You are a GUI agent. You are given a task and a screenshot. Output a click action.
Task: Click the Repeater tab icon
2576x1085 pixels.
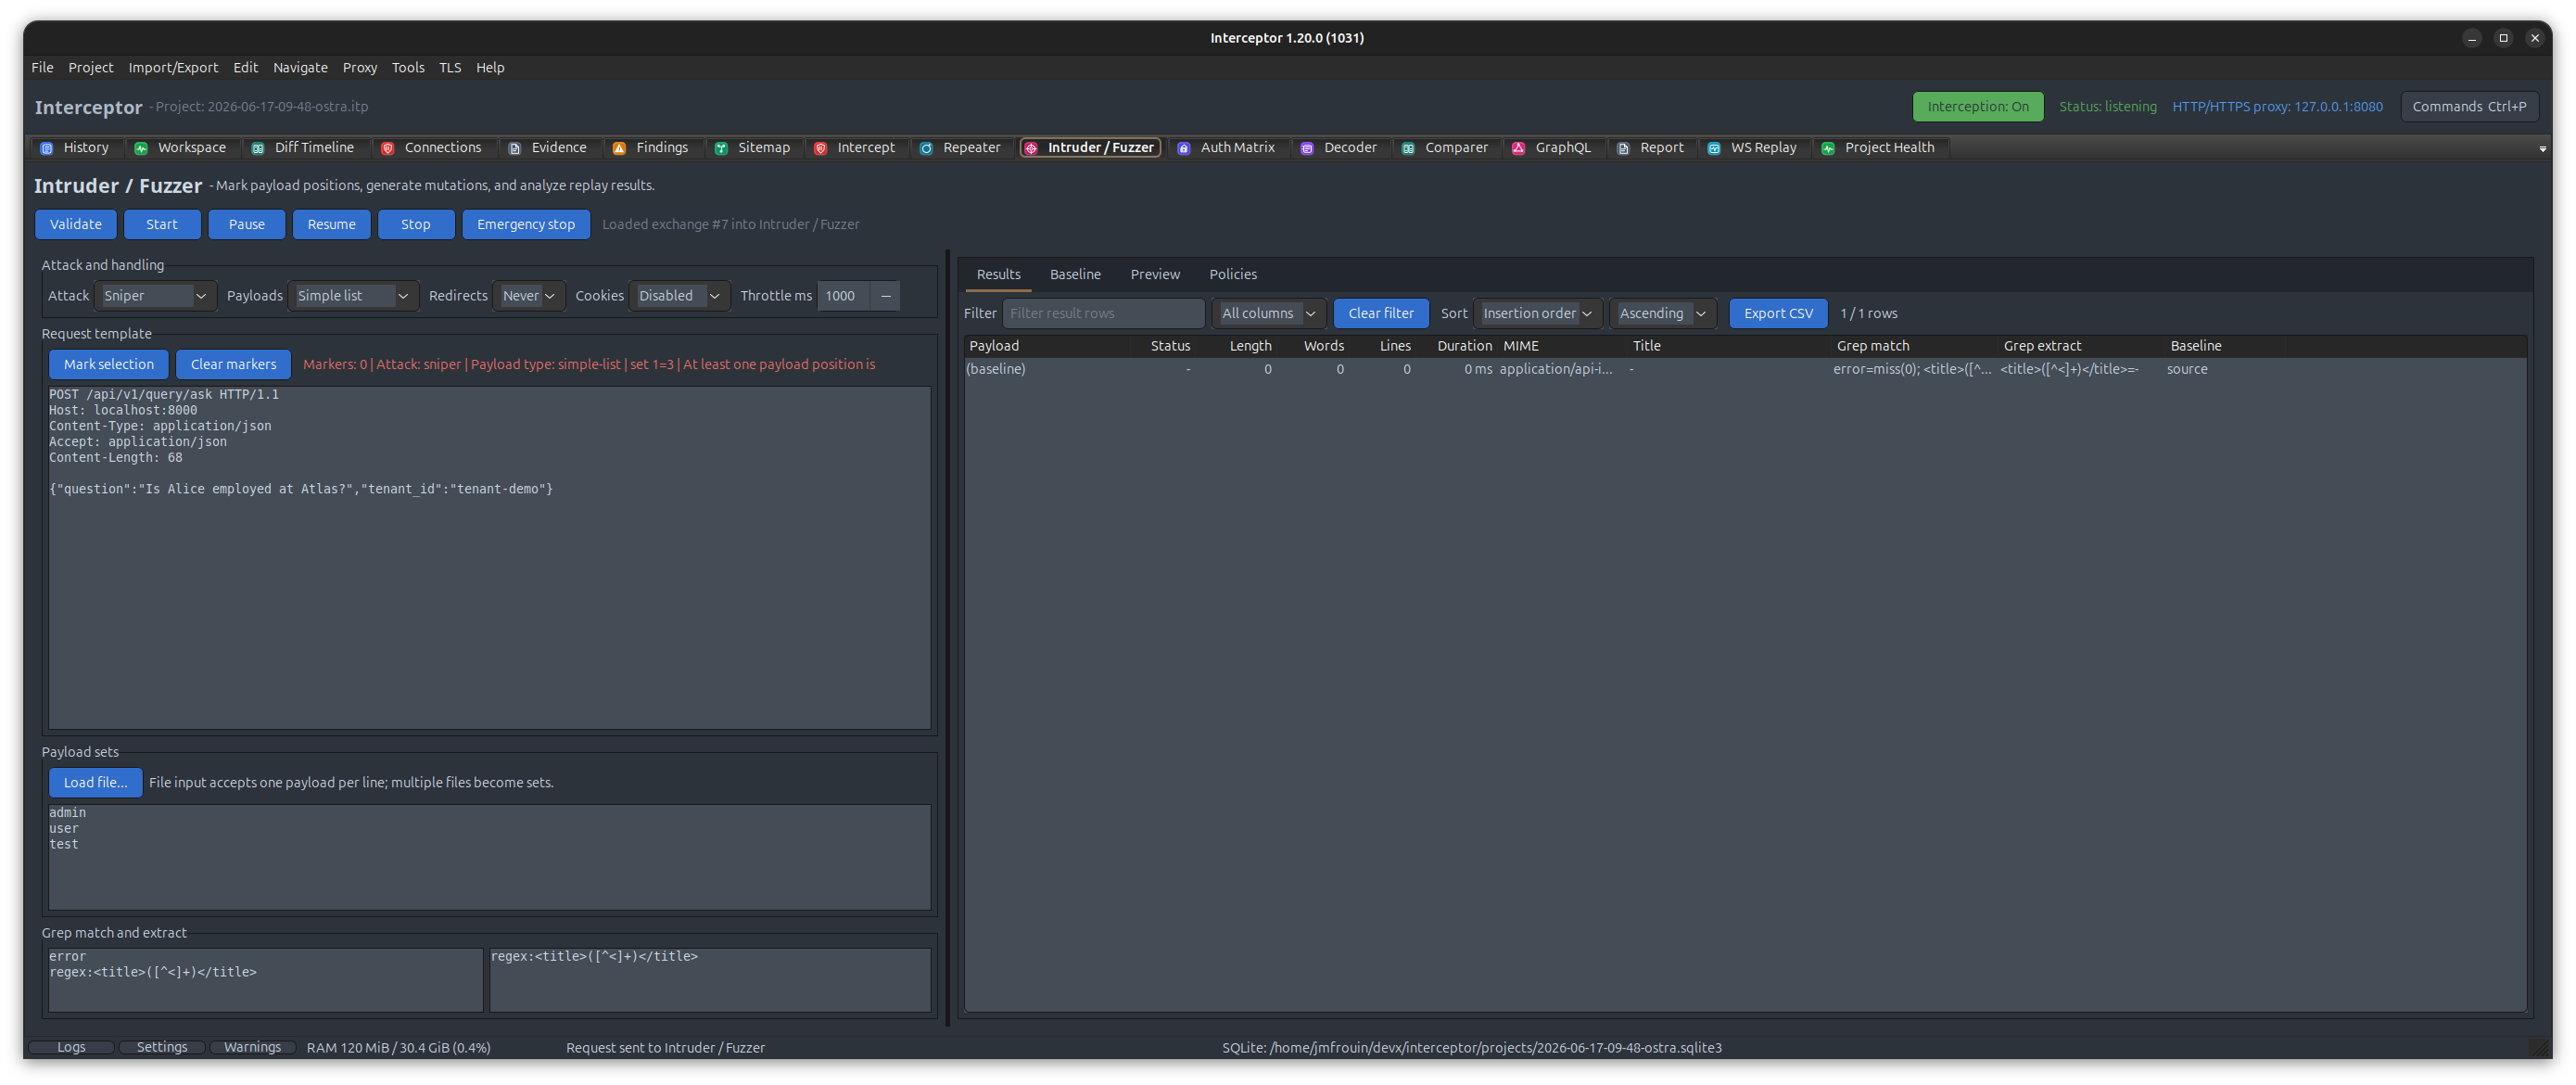[x=926, y=148]
